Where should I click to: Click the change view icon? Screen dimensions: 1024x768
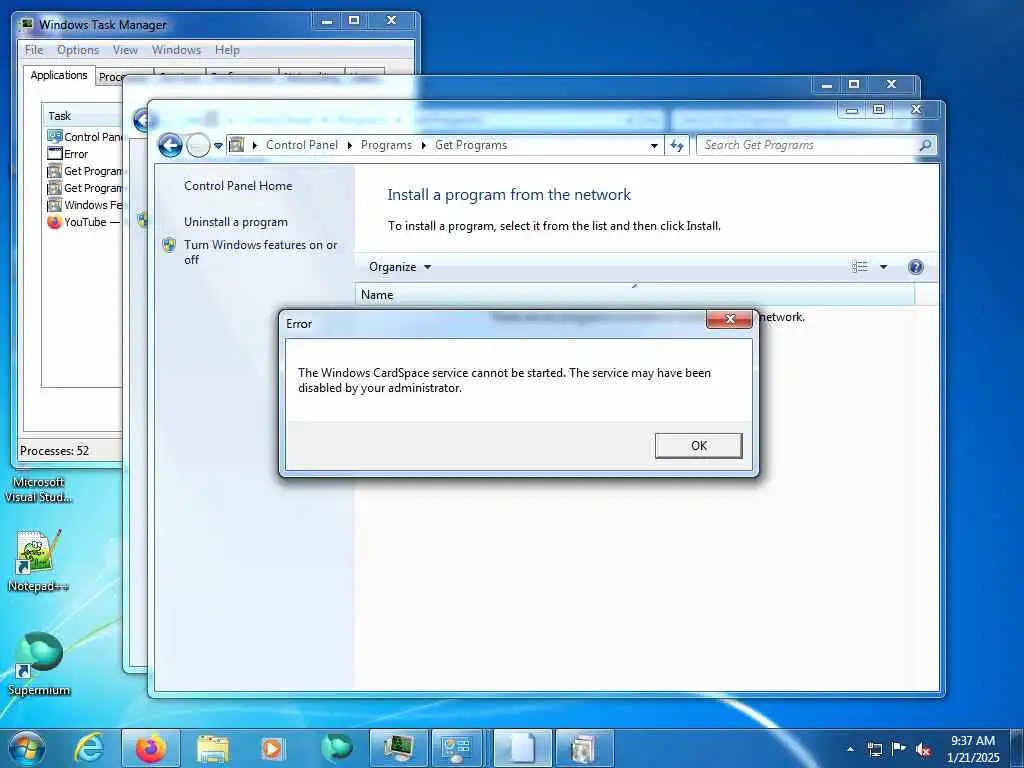[x=859, y=266]
